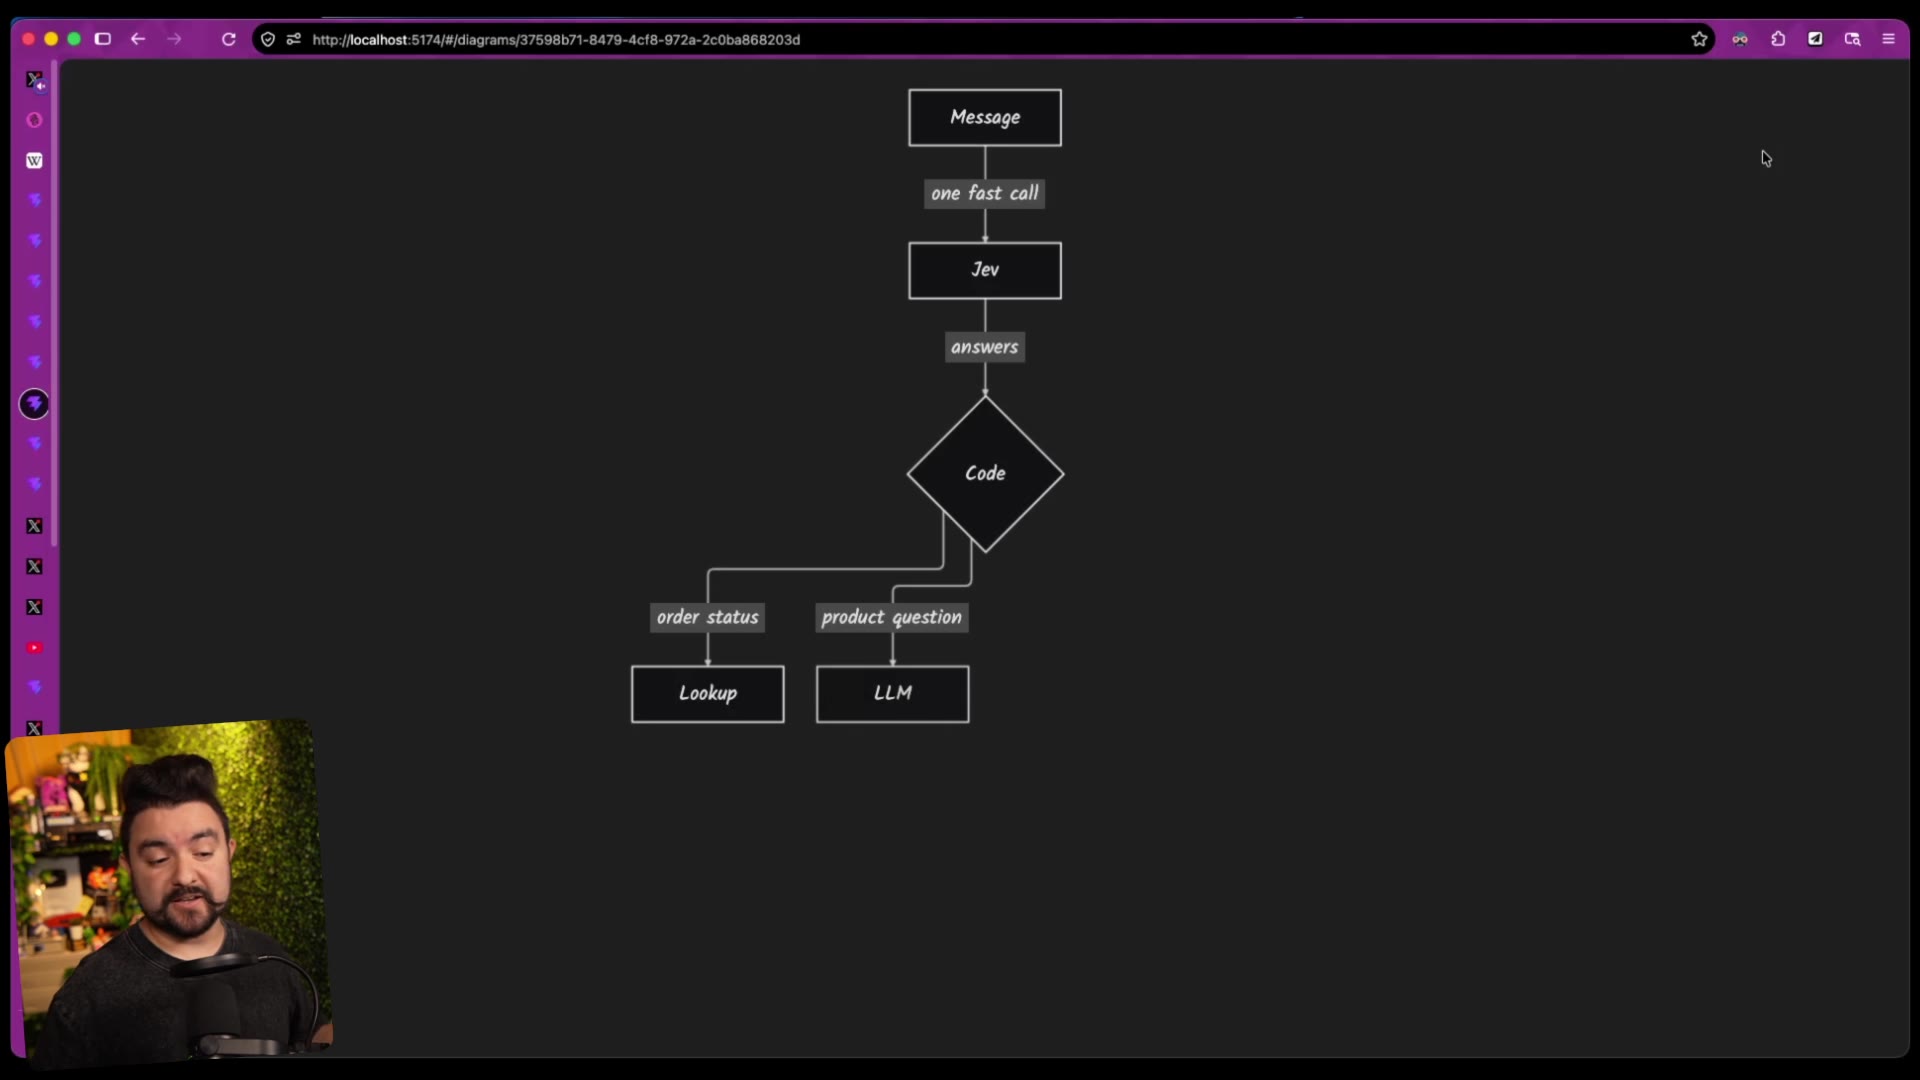This screenshot has width=1920, height=1080.
Task: Open the extensions puzzle icon
Action: coord(1778,39)
